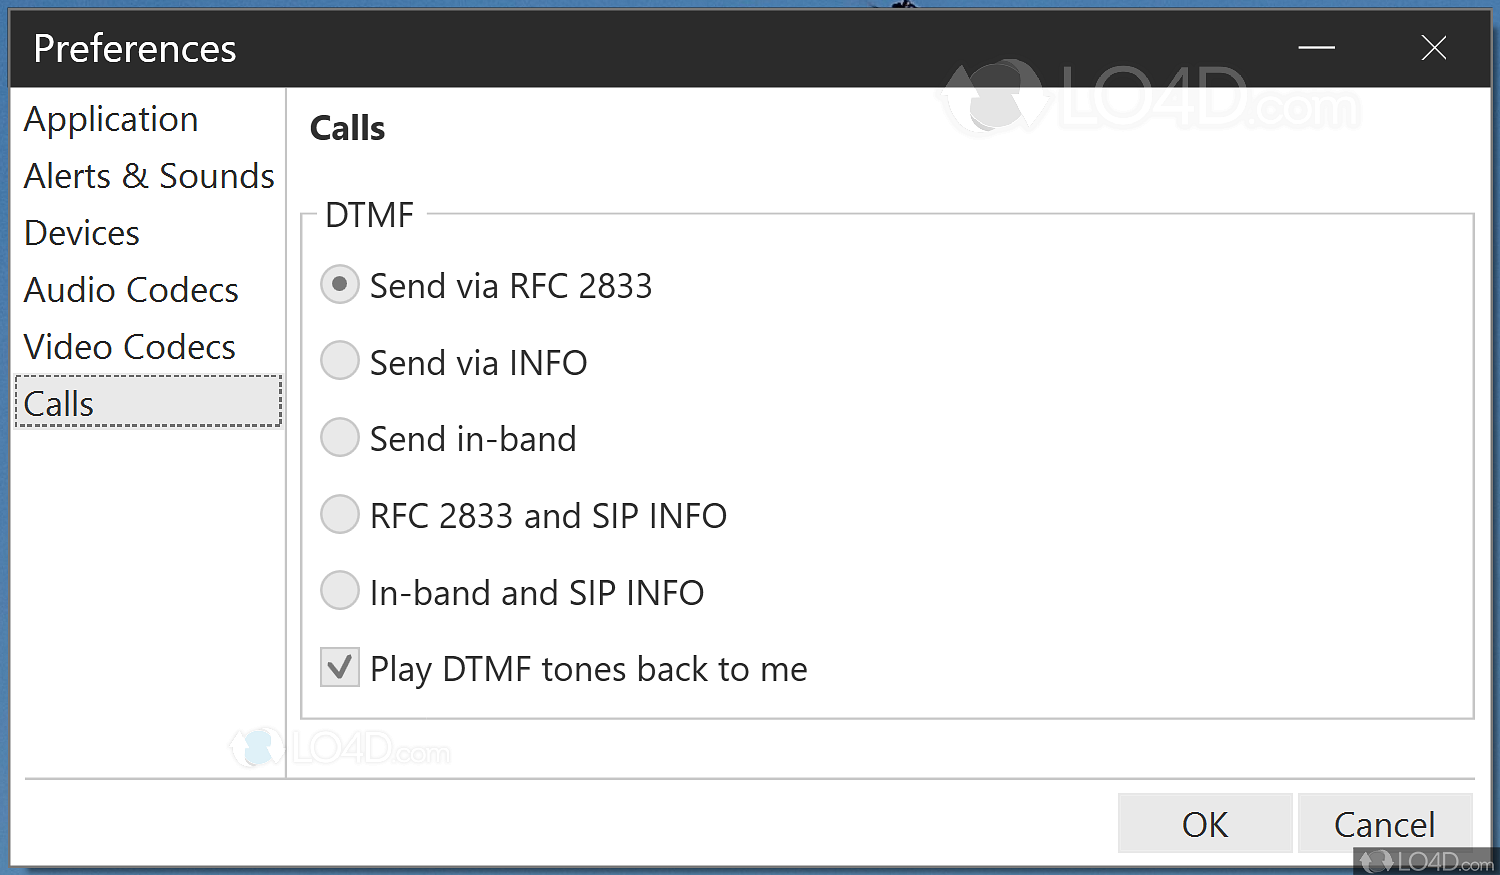Minimize the Preferences window
This screenshot has height=875, width=1500.
click(x=1316, y=48)
